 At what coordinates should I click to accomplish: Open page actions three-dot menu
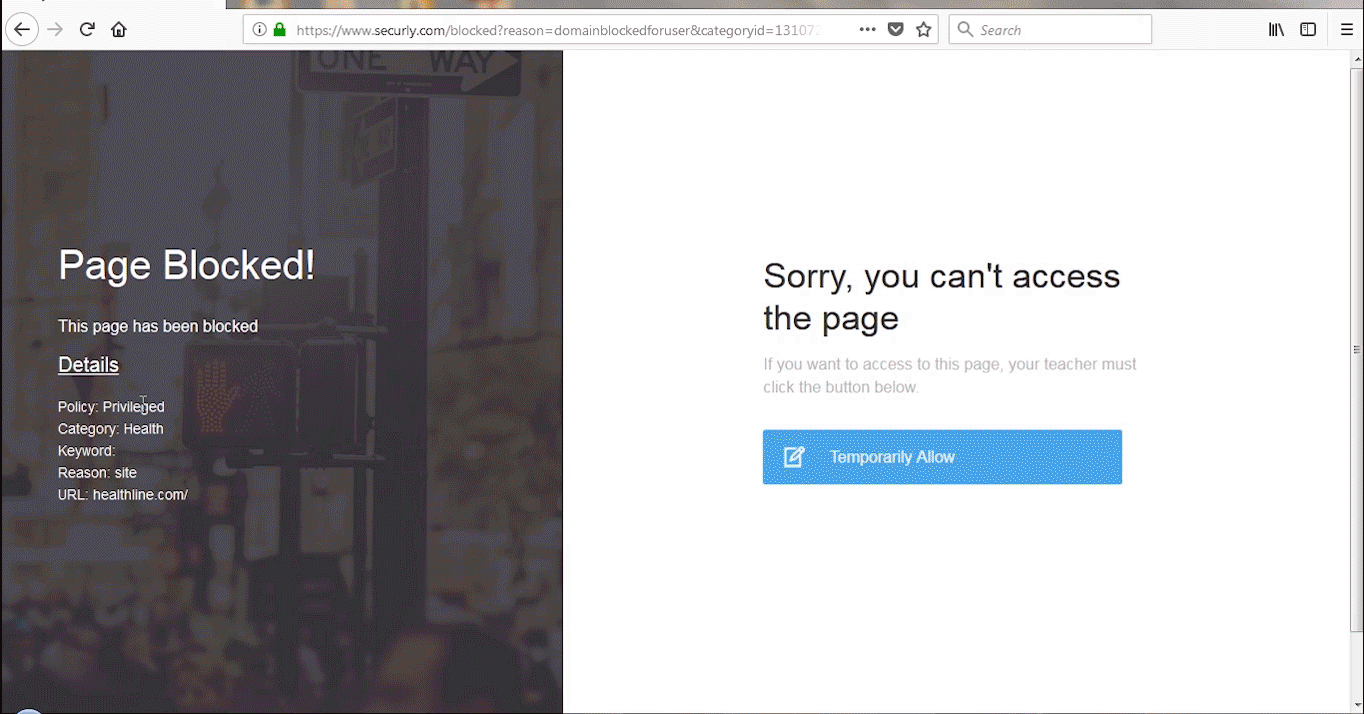(x=868, y=30)
